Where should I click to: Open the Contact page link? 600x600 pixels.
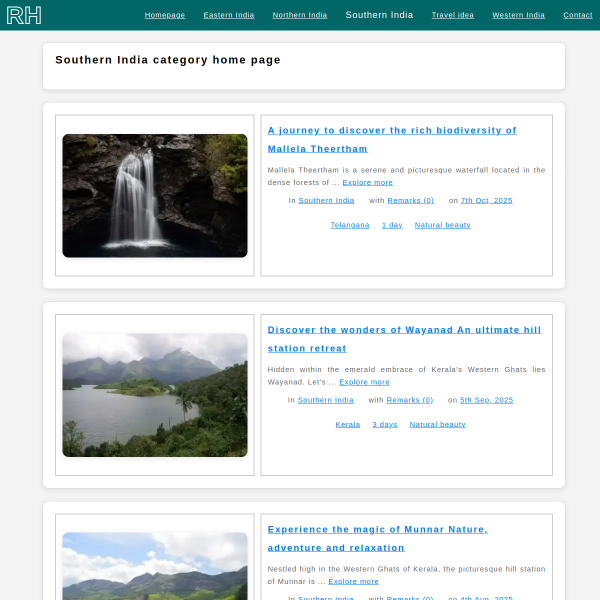point(578,15)
